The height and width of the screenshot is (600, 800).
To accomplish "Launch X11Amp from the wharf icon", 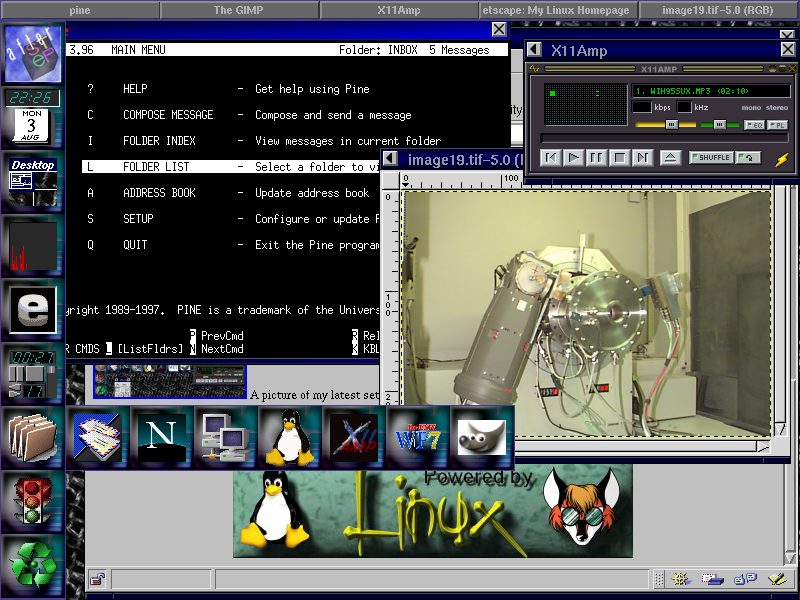I will [354, 438].
